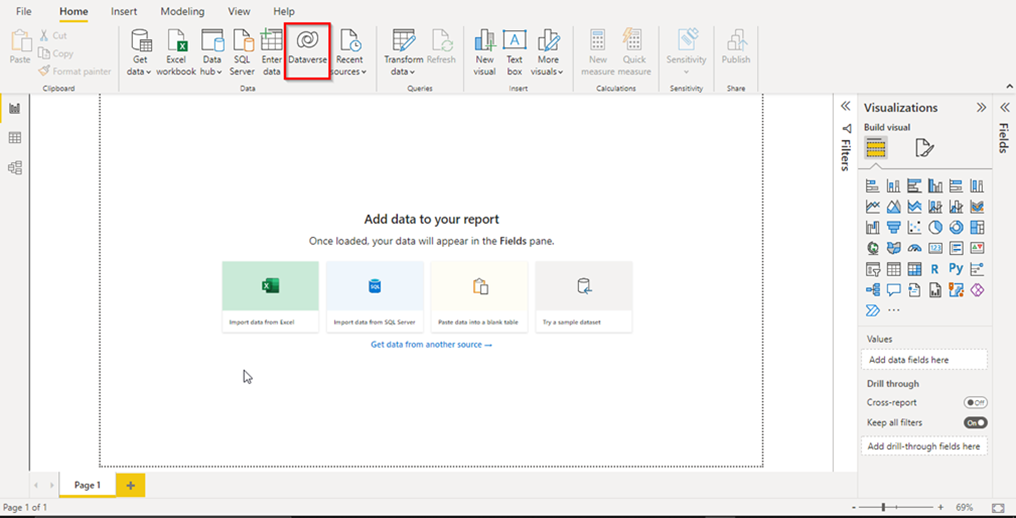Image resolution: width=1016 pixels, height=518 pixels.
Task: Open the File menu
Action: click(x=24, y=12)
